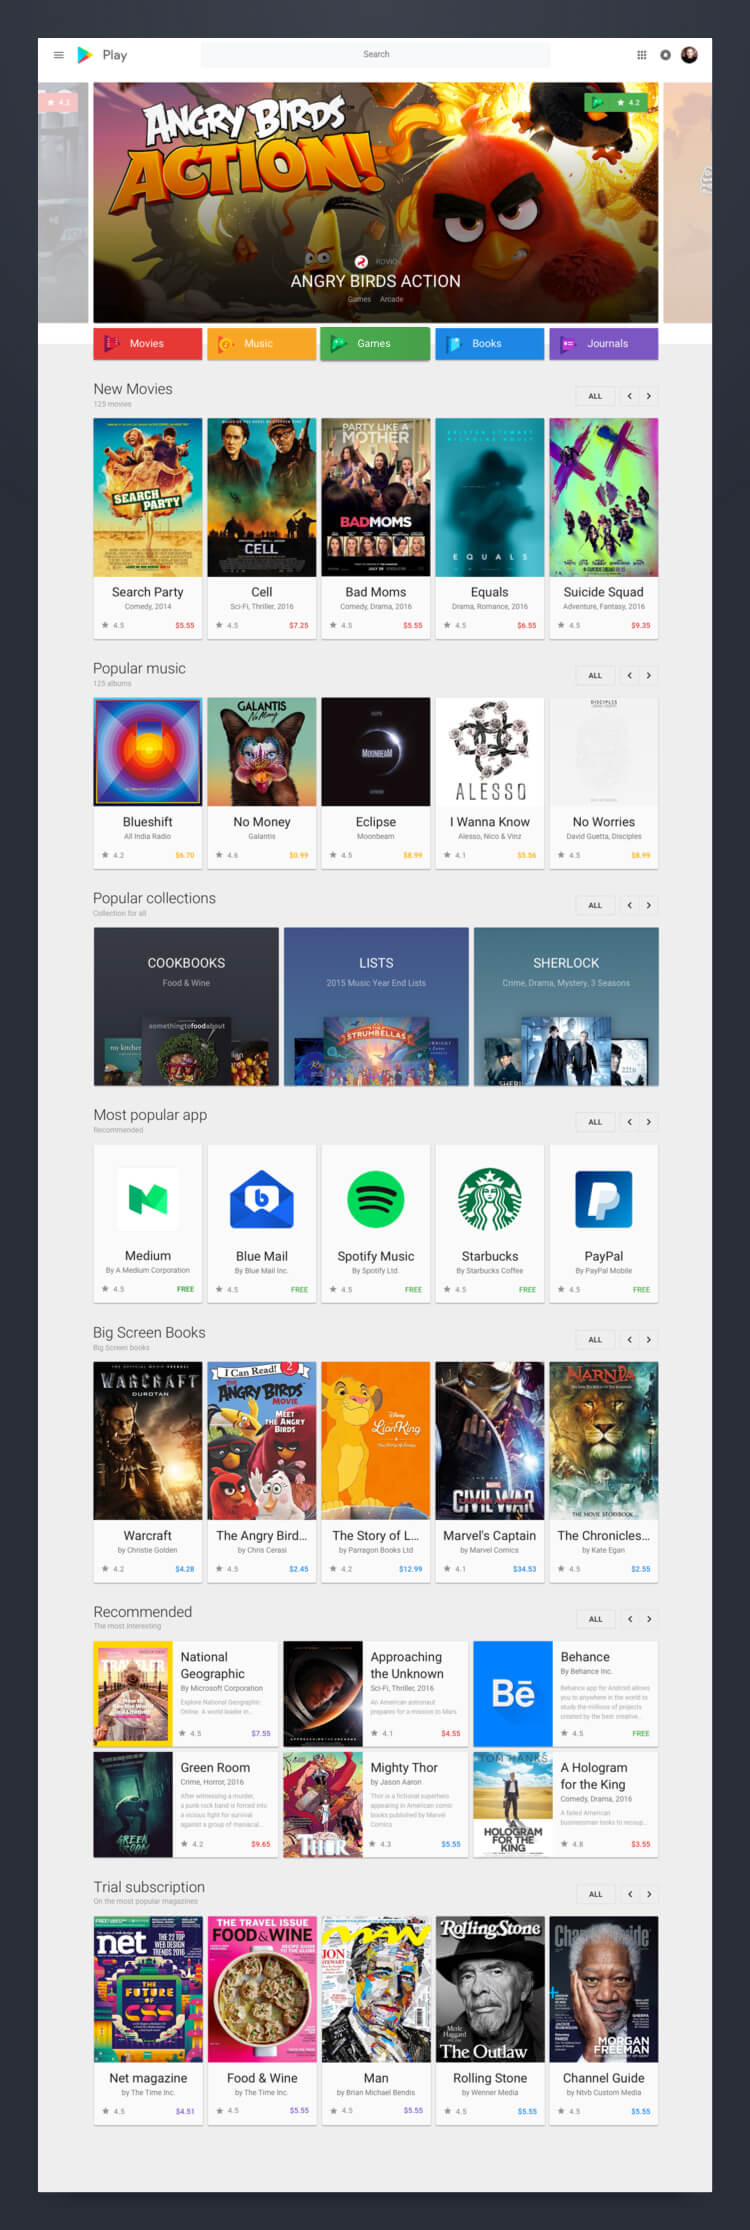Viewport: 750px width, 2230px height.
Task: Select the Starbucks app icon
Action: [x=490, y=1199]
